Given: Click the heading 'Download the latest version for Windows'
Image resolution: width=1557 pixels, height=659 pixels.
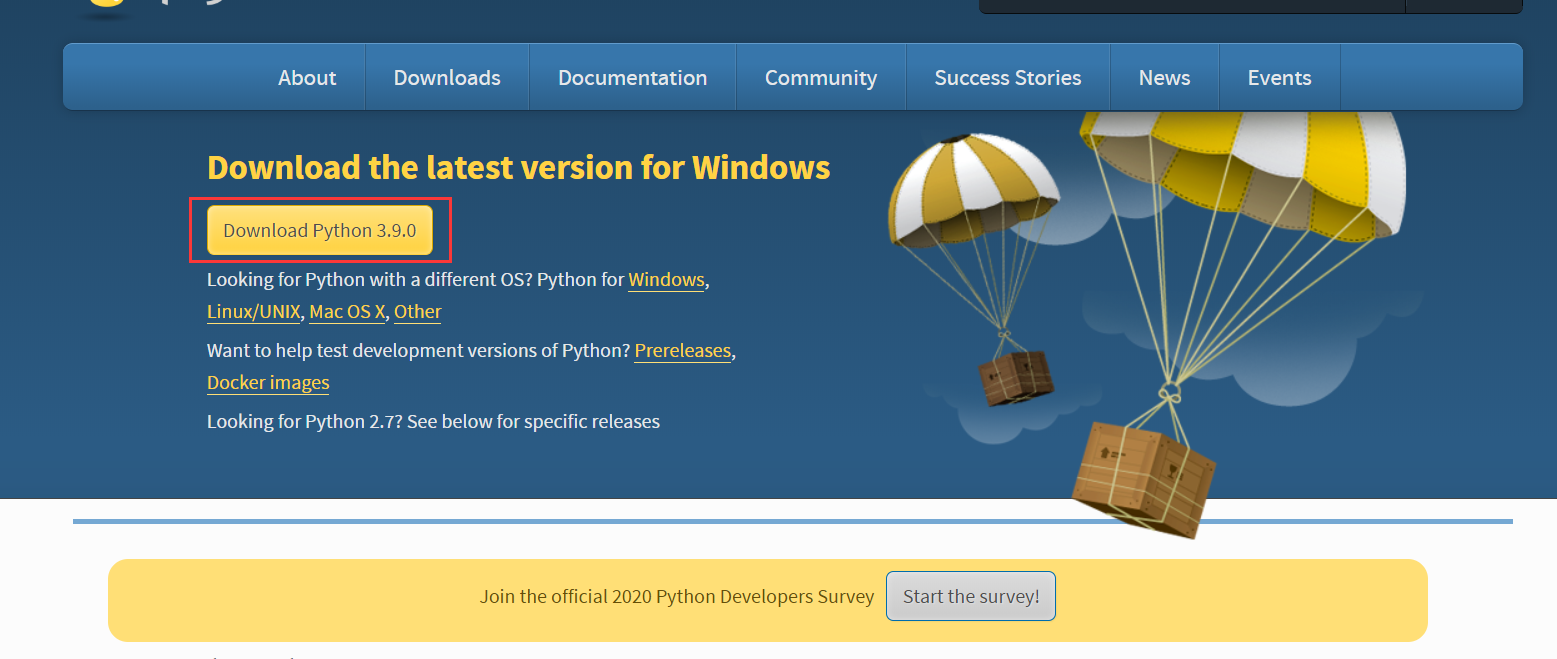Looking at the screenshot, I should [x=518, y=167].
